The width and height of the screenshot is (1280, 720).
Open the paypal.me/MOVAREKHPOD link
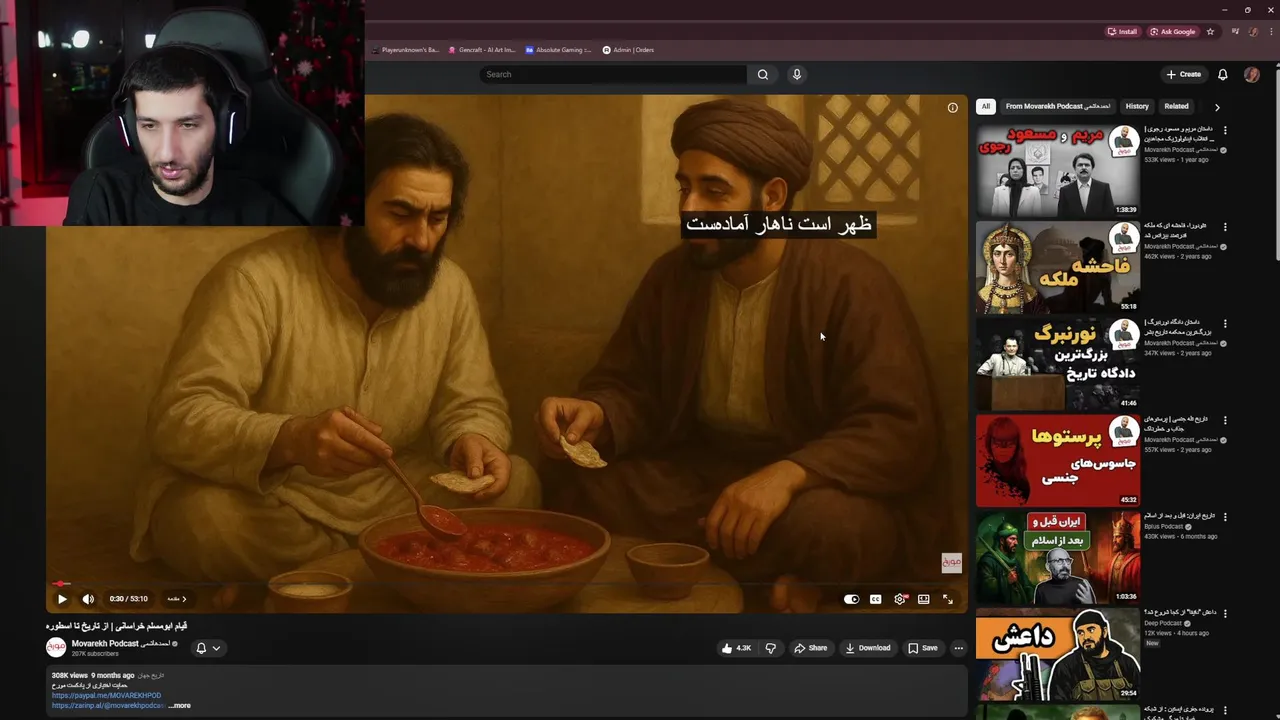106,695
